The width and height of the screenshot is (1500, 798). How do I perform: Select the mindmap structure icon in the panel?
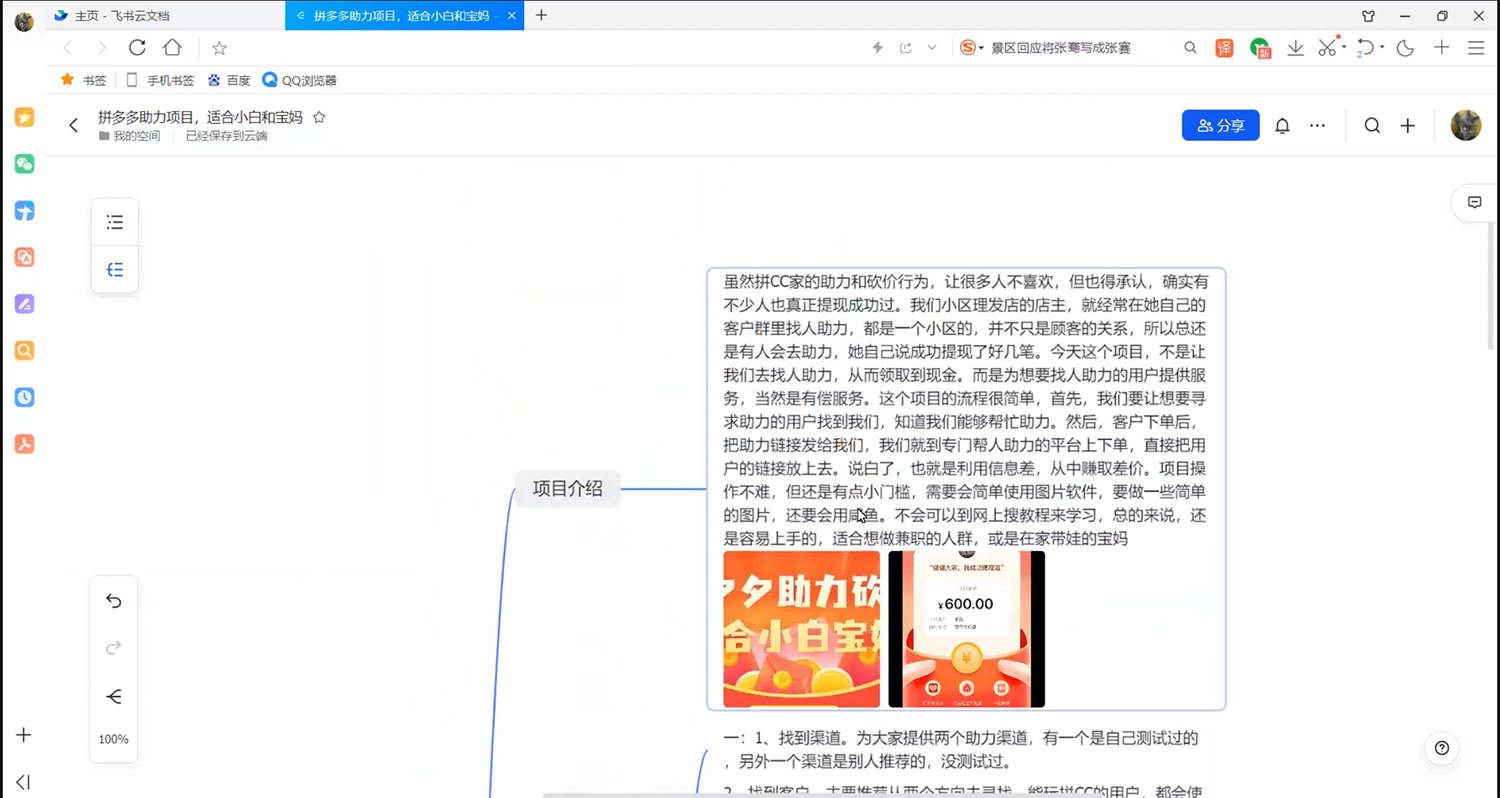114,269
